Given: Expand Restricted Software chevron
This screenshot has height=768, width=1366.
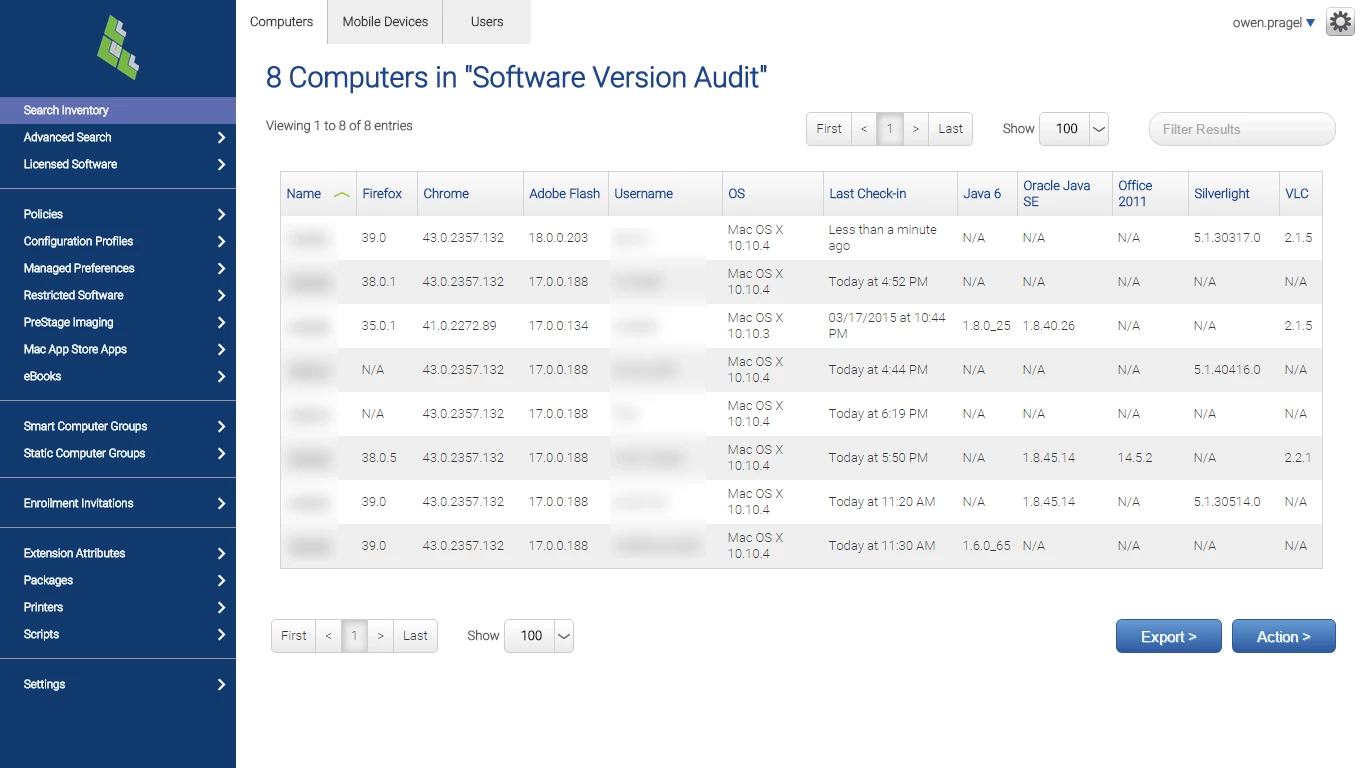Looking at the screenshot, I should (221, 295).
